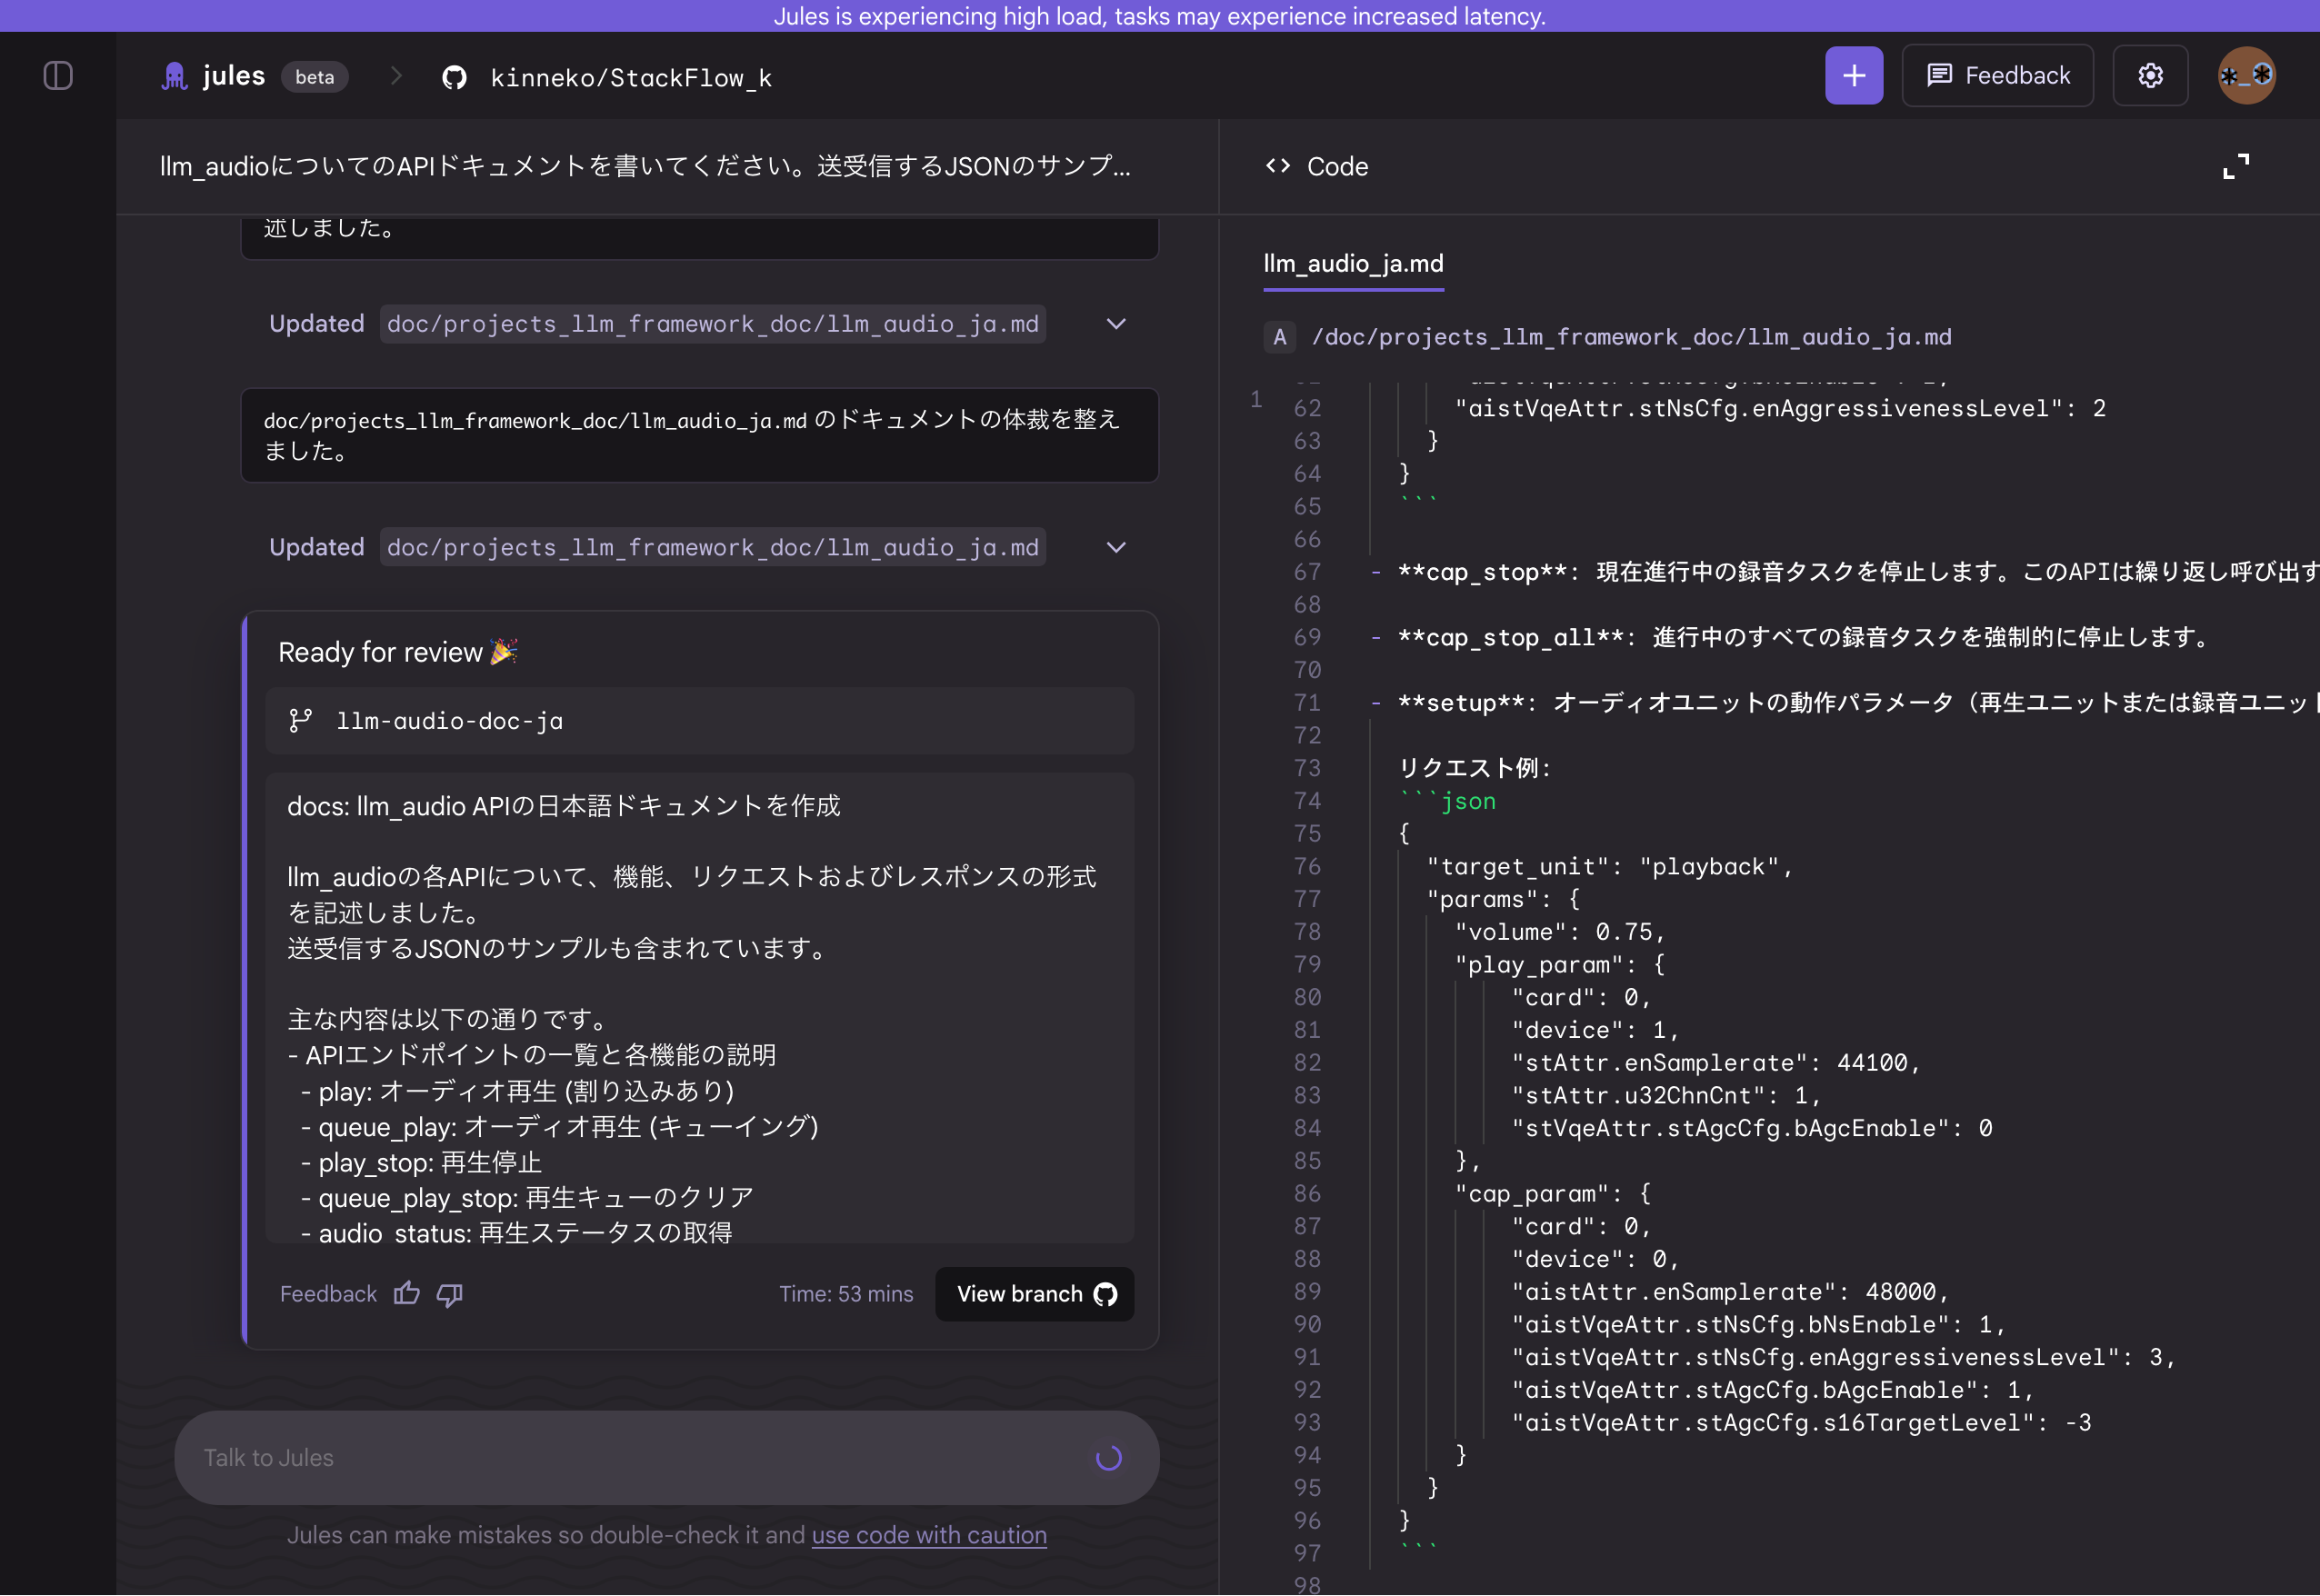Open the GitHub repository icon
The height and width of the screenshot is (1596, 2320).
[x=455, y=77]
